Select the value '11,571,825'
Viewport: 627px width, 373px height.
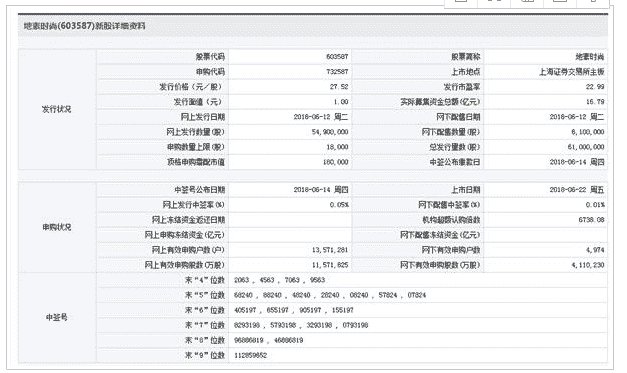point(330,265)
